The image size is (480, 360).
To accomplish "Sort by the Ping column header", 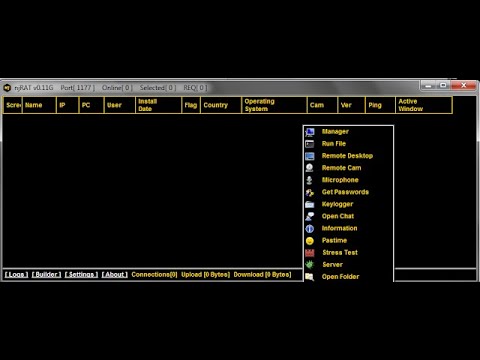I will point(380,105).
